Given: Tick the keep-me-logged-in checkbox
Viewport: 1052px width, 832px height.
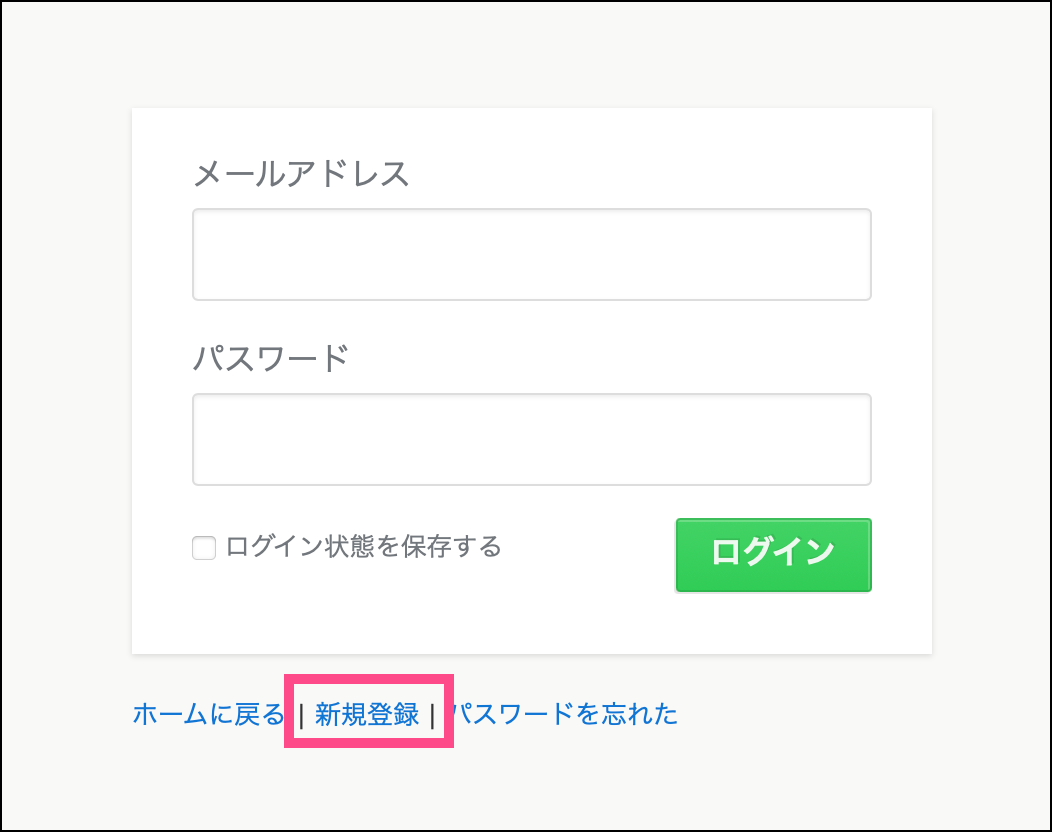Looking at the screenshot, I should coord(204,548).
